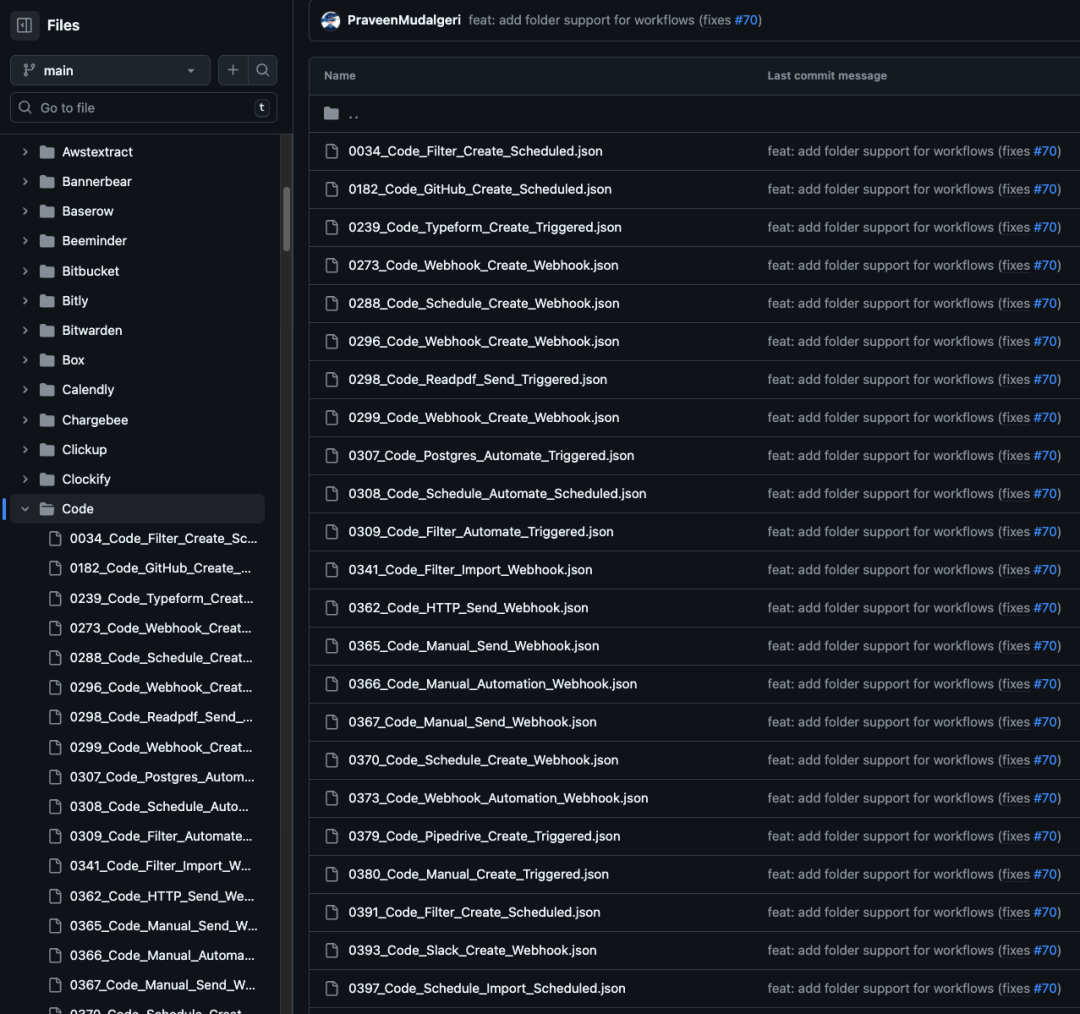Screen dimensions: 1080x1014
Task: Open 0034_Code_Filter_Create_Scheduled.json in file list
Action: click(475, 151)
